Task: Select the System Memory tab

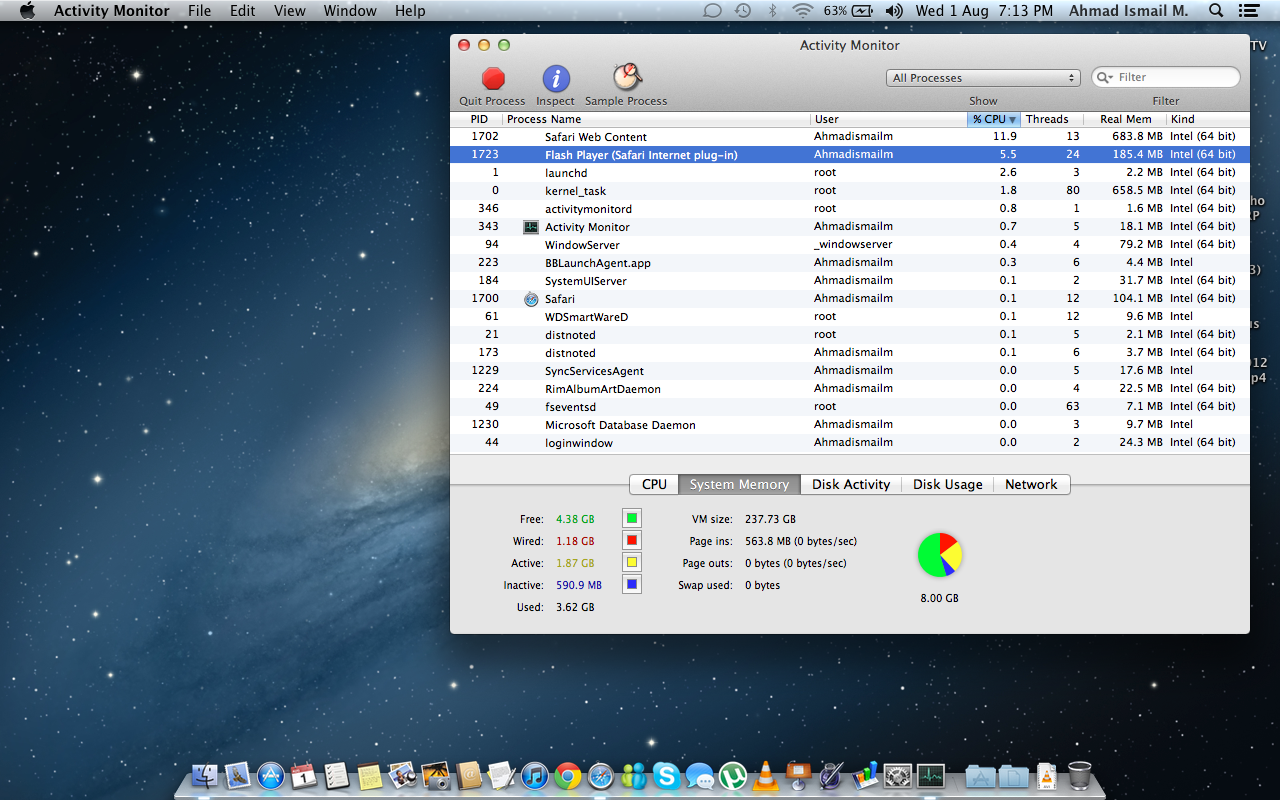Action: [x=739, y=484]
